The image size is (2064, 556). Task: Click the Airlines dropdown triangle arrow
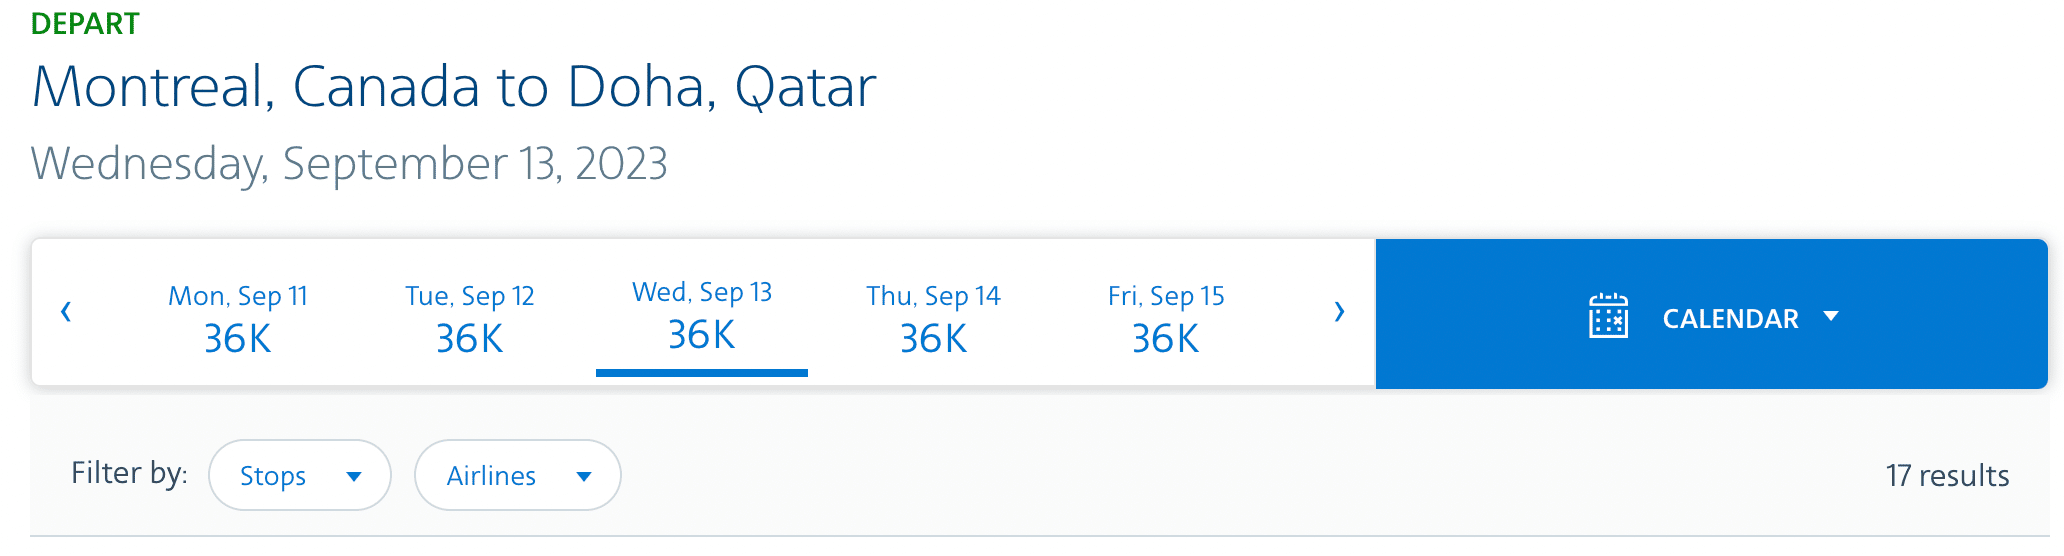click(584, 477)
